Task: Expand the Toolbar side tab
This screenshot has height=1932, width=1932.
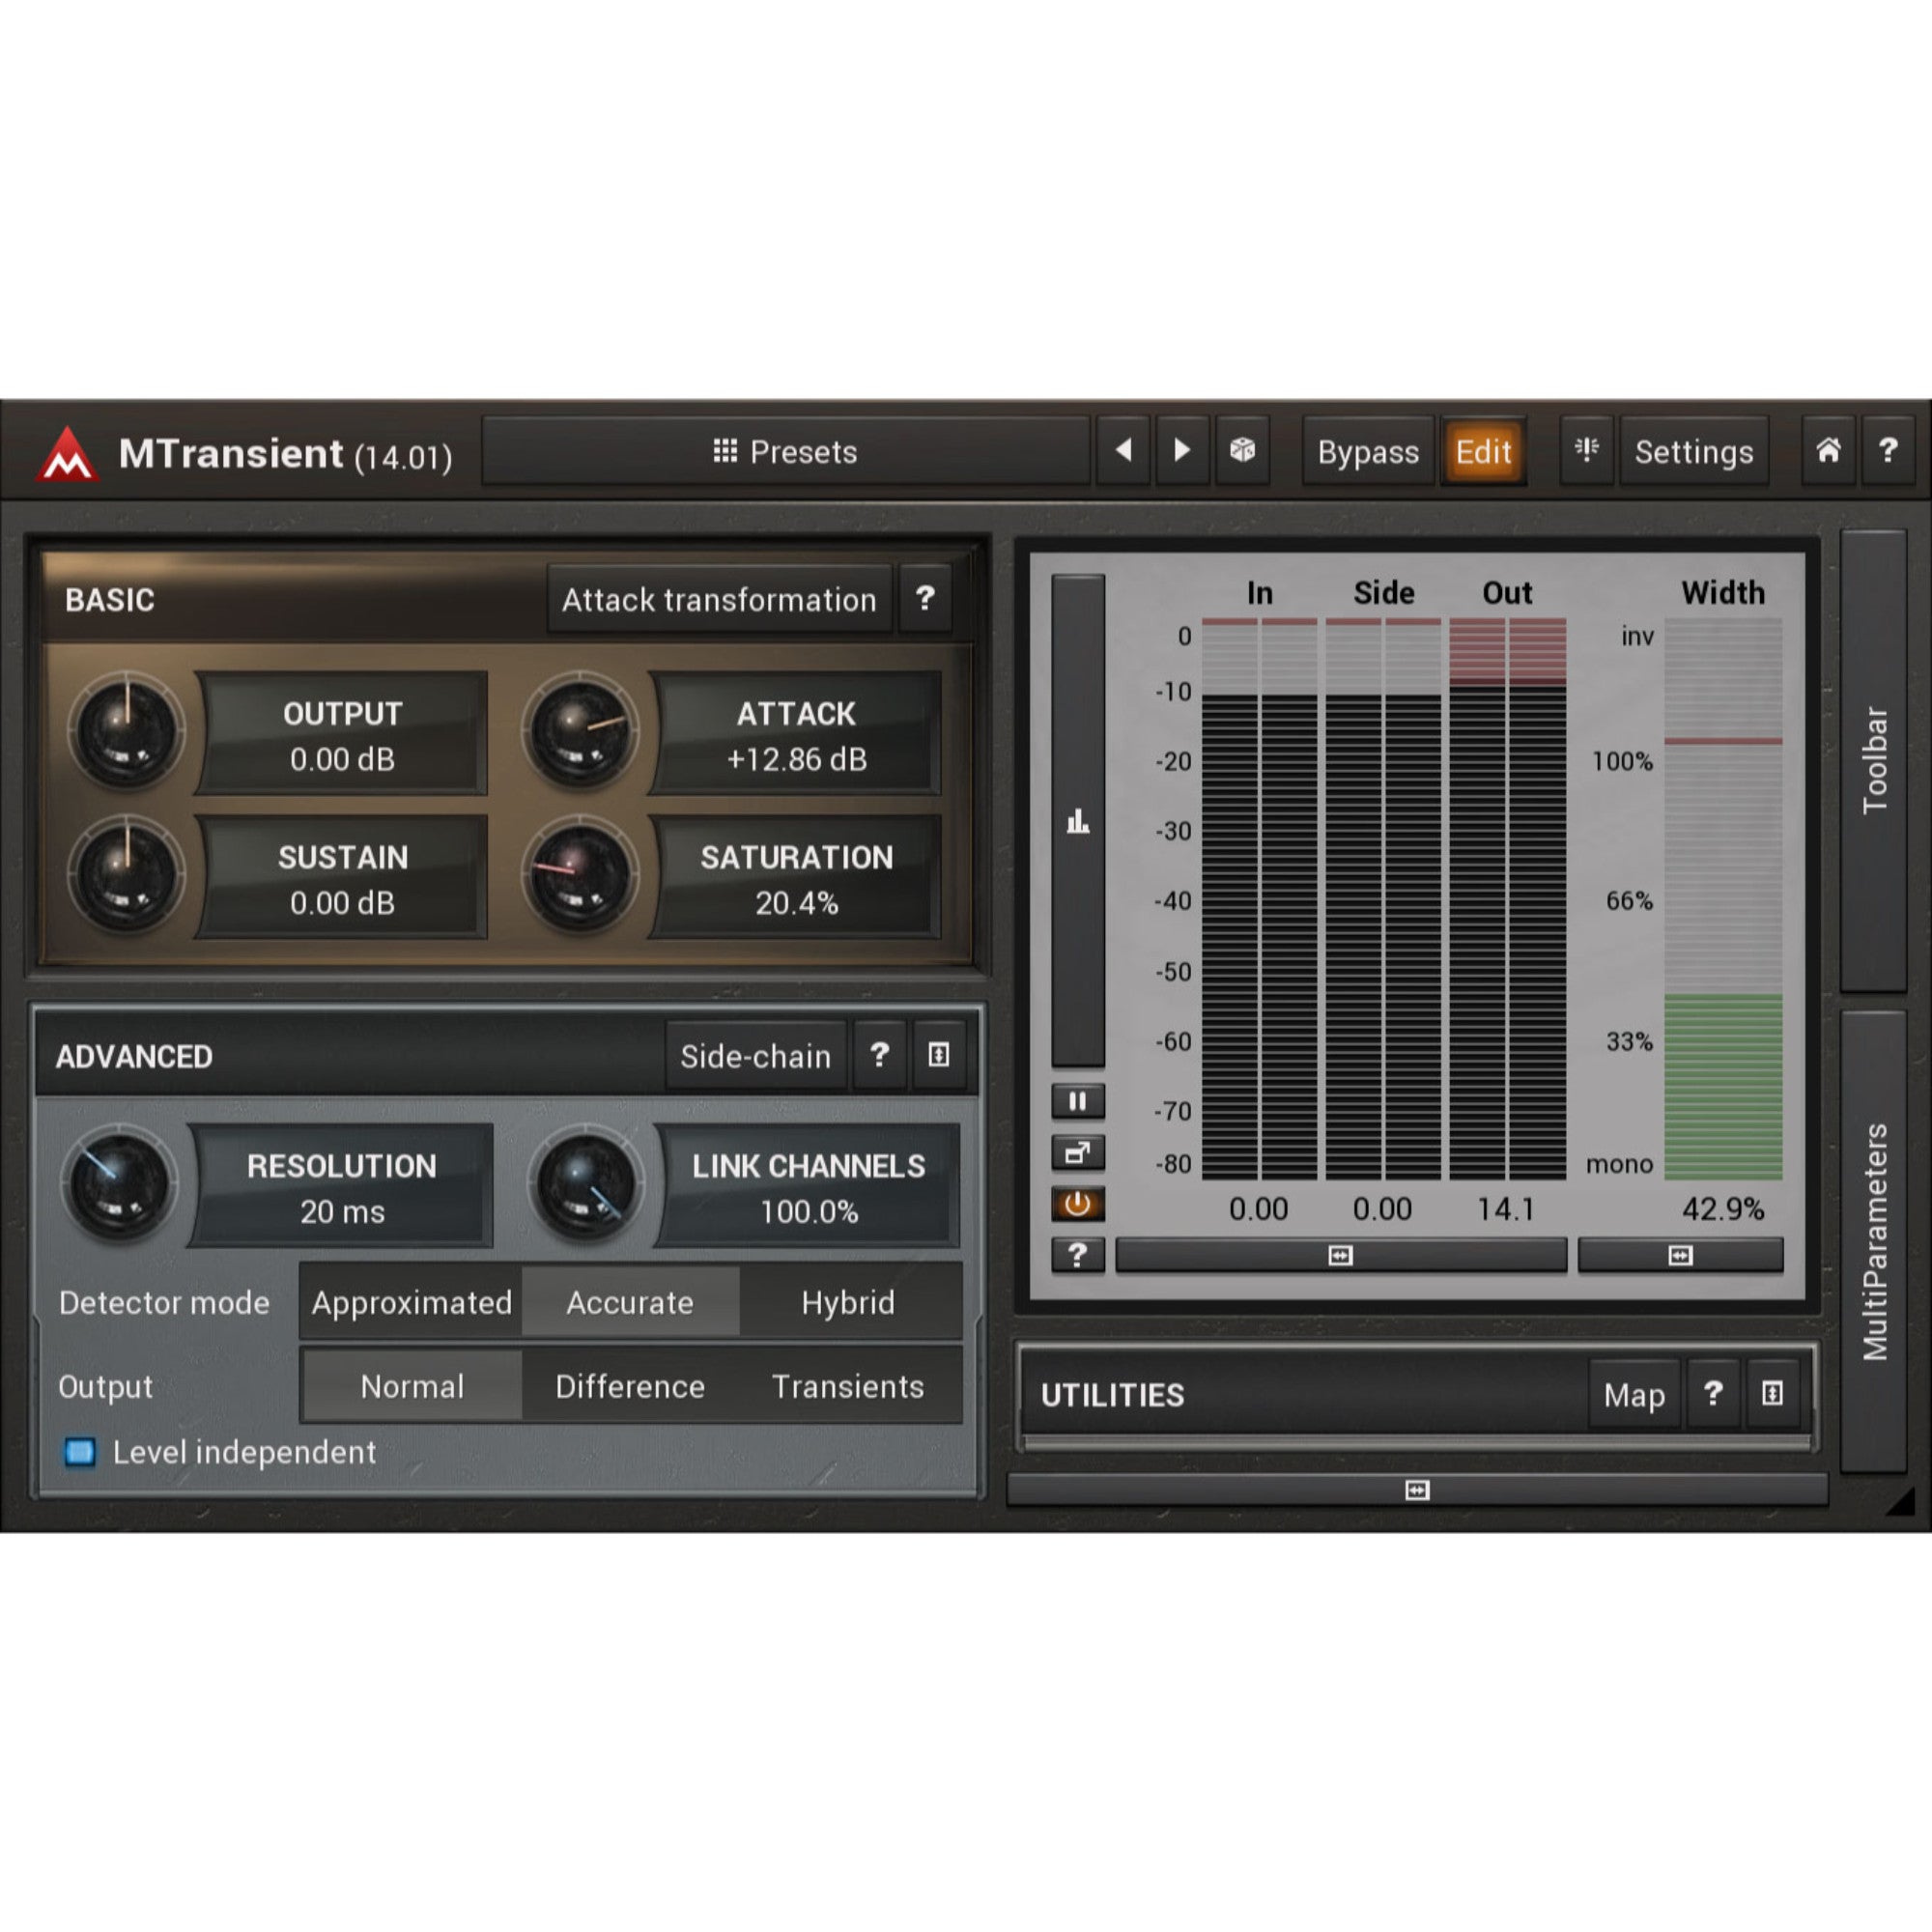Action: coord(1874,761)
